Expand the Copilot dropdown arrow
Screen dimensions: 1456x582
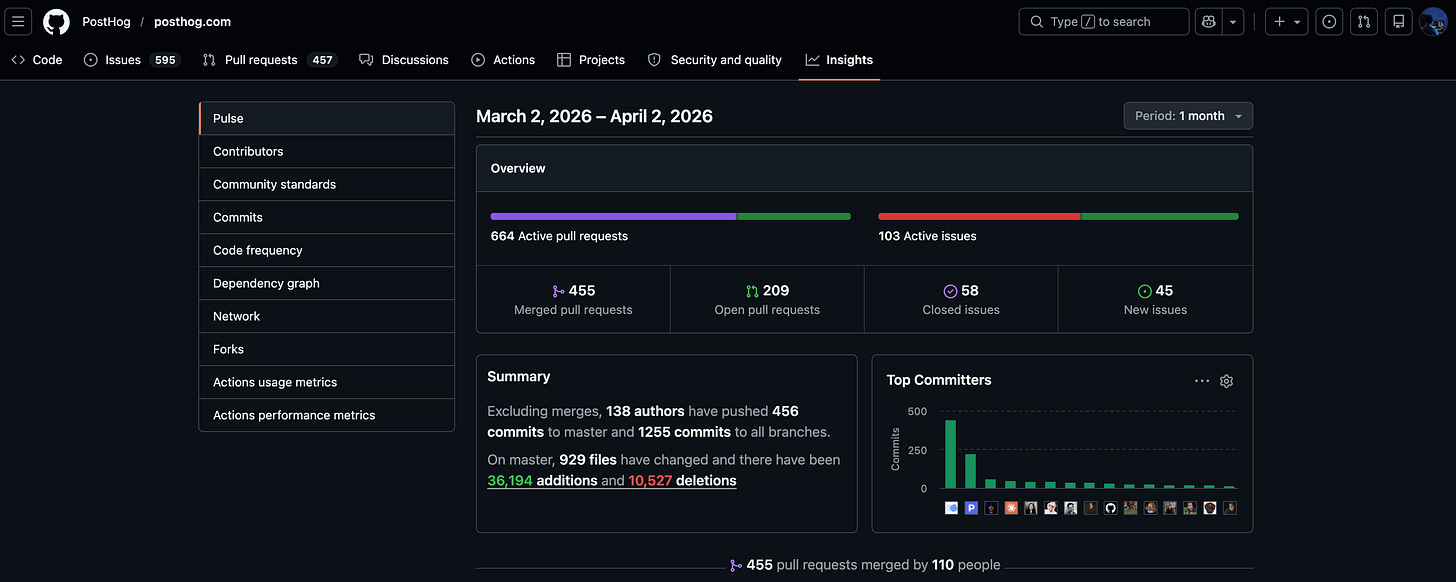click(x=1232, y=21)
